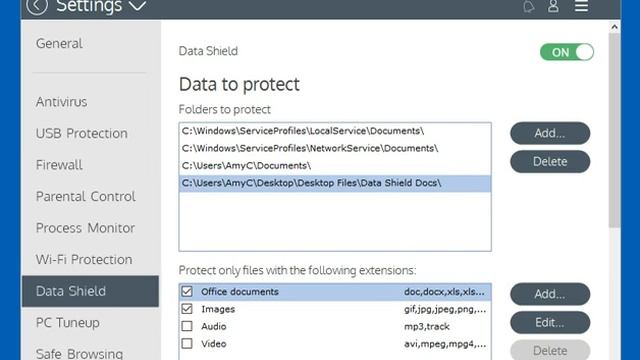Open USB Protection settings
This screenshot has height=360, width=640.
(x=82, y=133)
